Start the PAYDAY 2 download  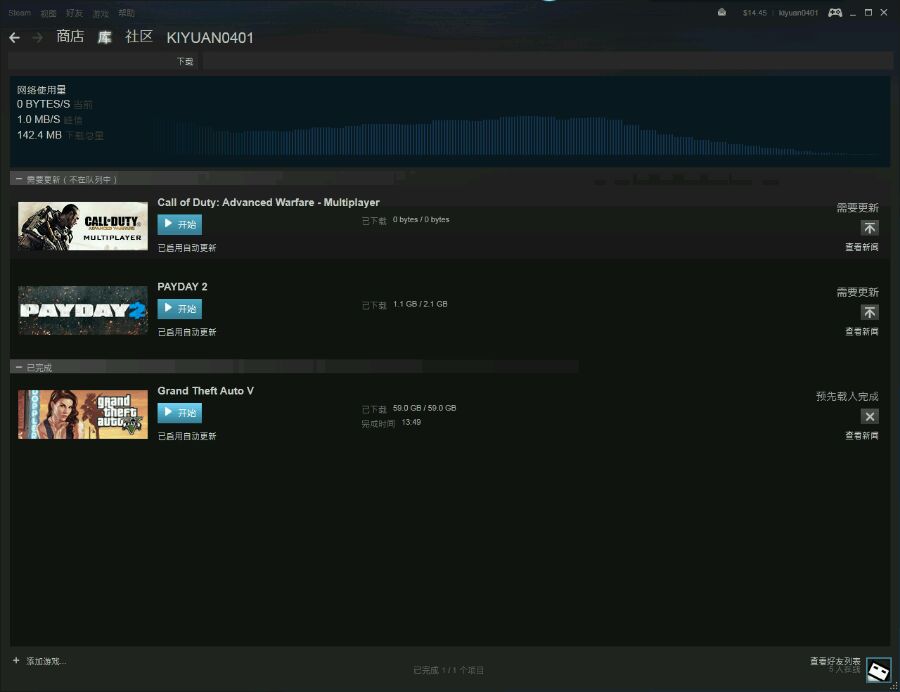click(180, 309)
